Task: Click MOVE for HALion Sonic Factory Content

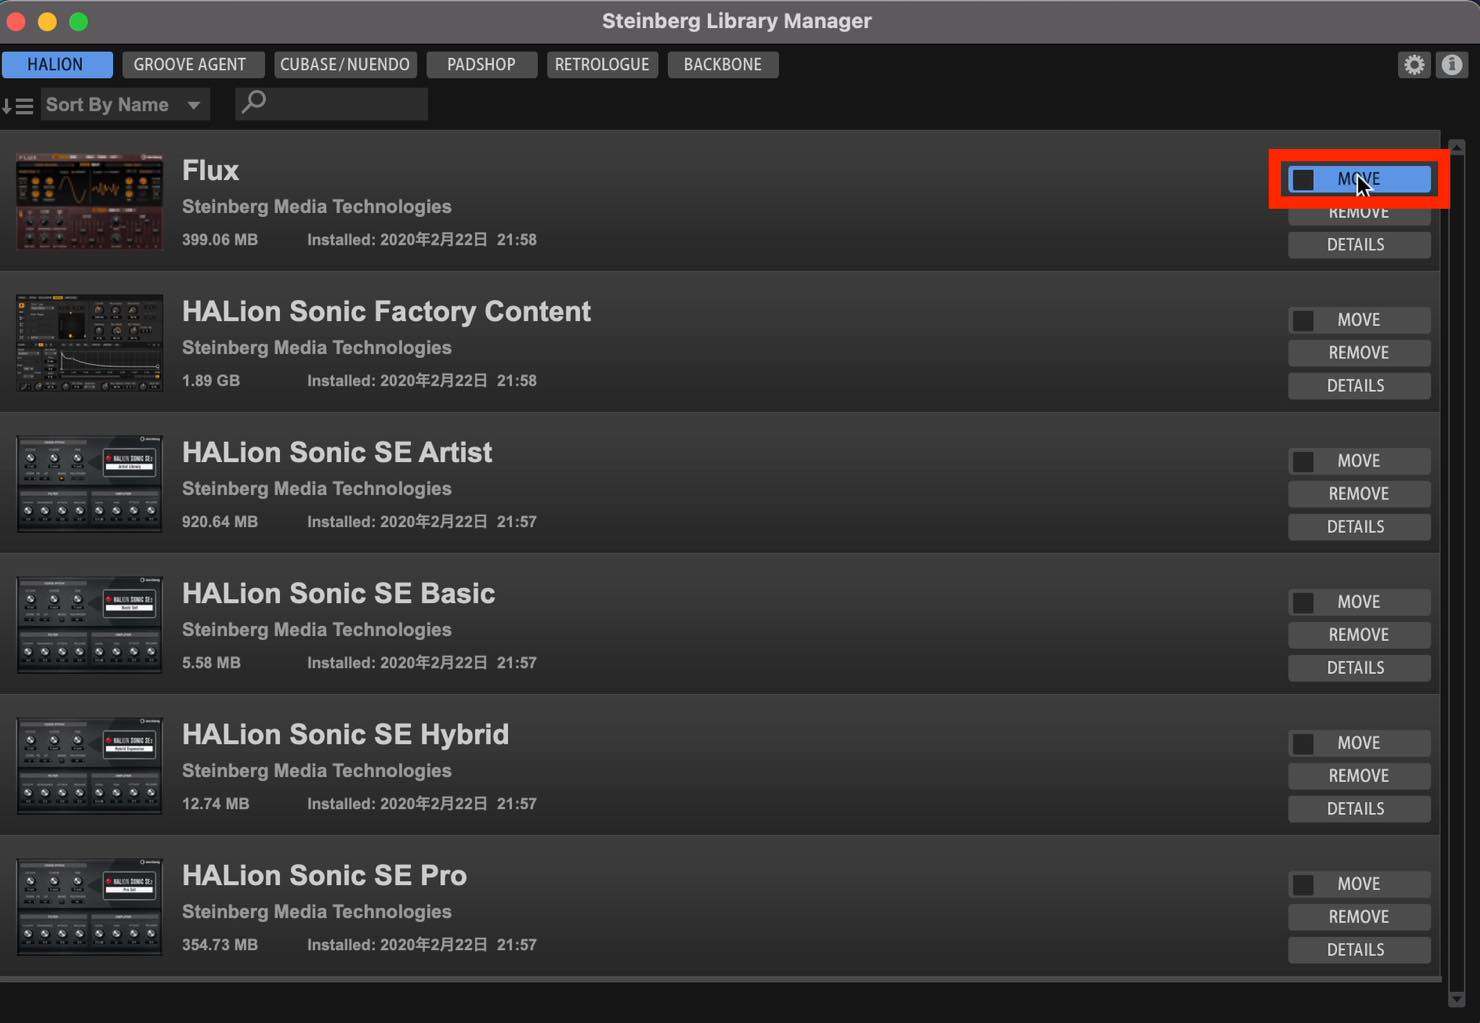Action: click(1359, 320)
